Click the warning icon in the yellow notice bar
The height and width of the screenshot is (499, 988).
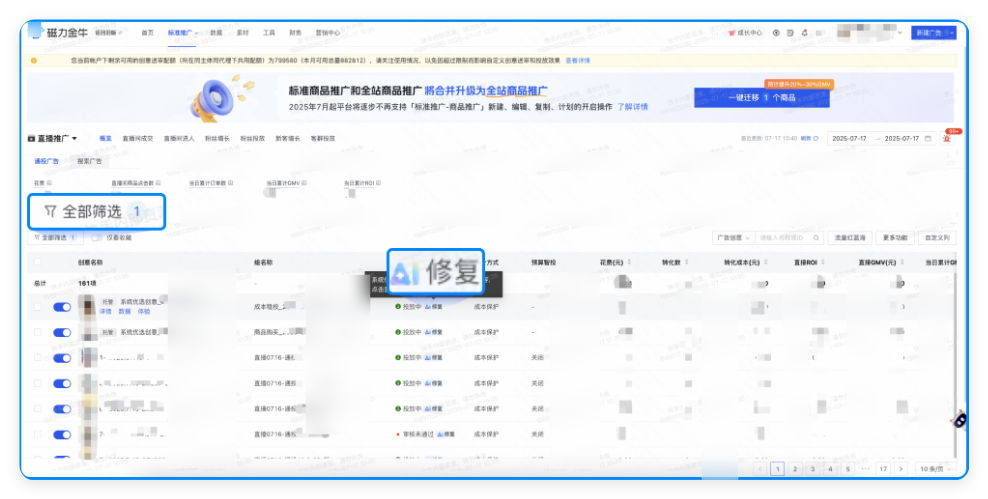34,61
